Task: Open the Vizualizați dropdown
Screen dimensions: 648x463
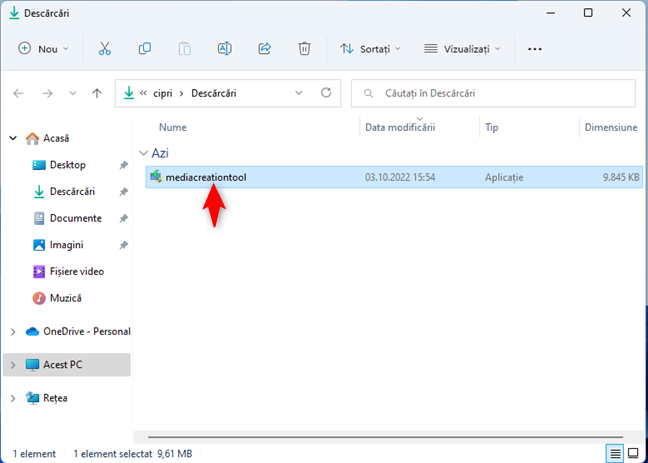Action: pos(462,49)
